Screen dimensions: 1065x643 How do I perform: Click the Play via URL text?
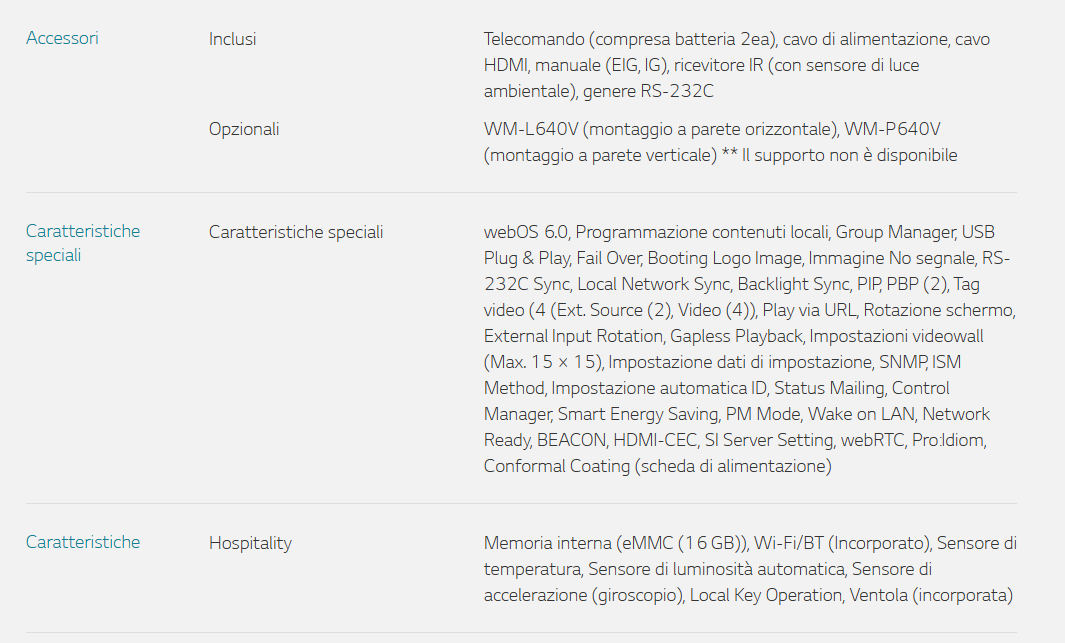809,310
